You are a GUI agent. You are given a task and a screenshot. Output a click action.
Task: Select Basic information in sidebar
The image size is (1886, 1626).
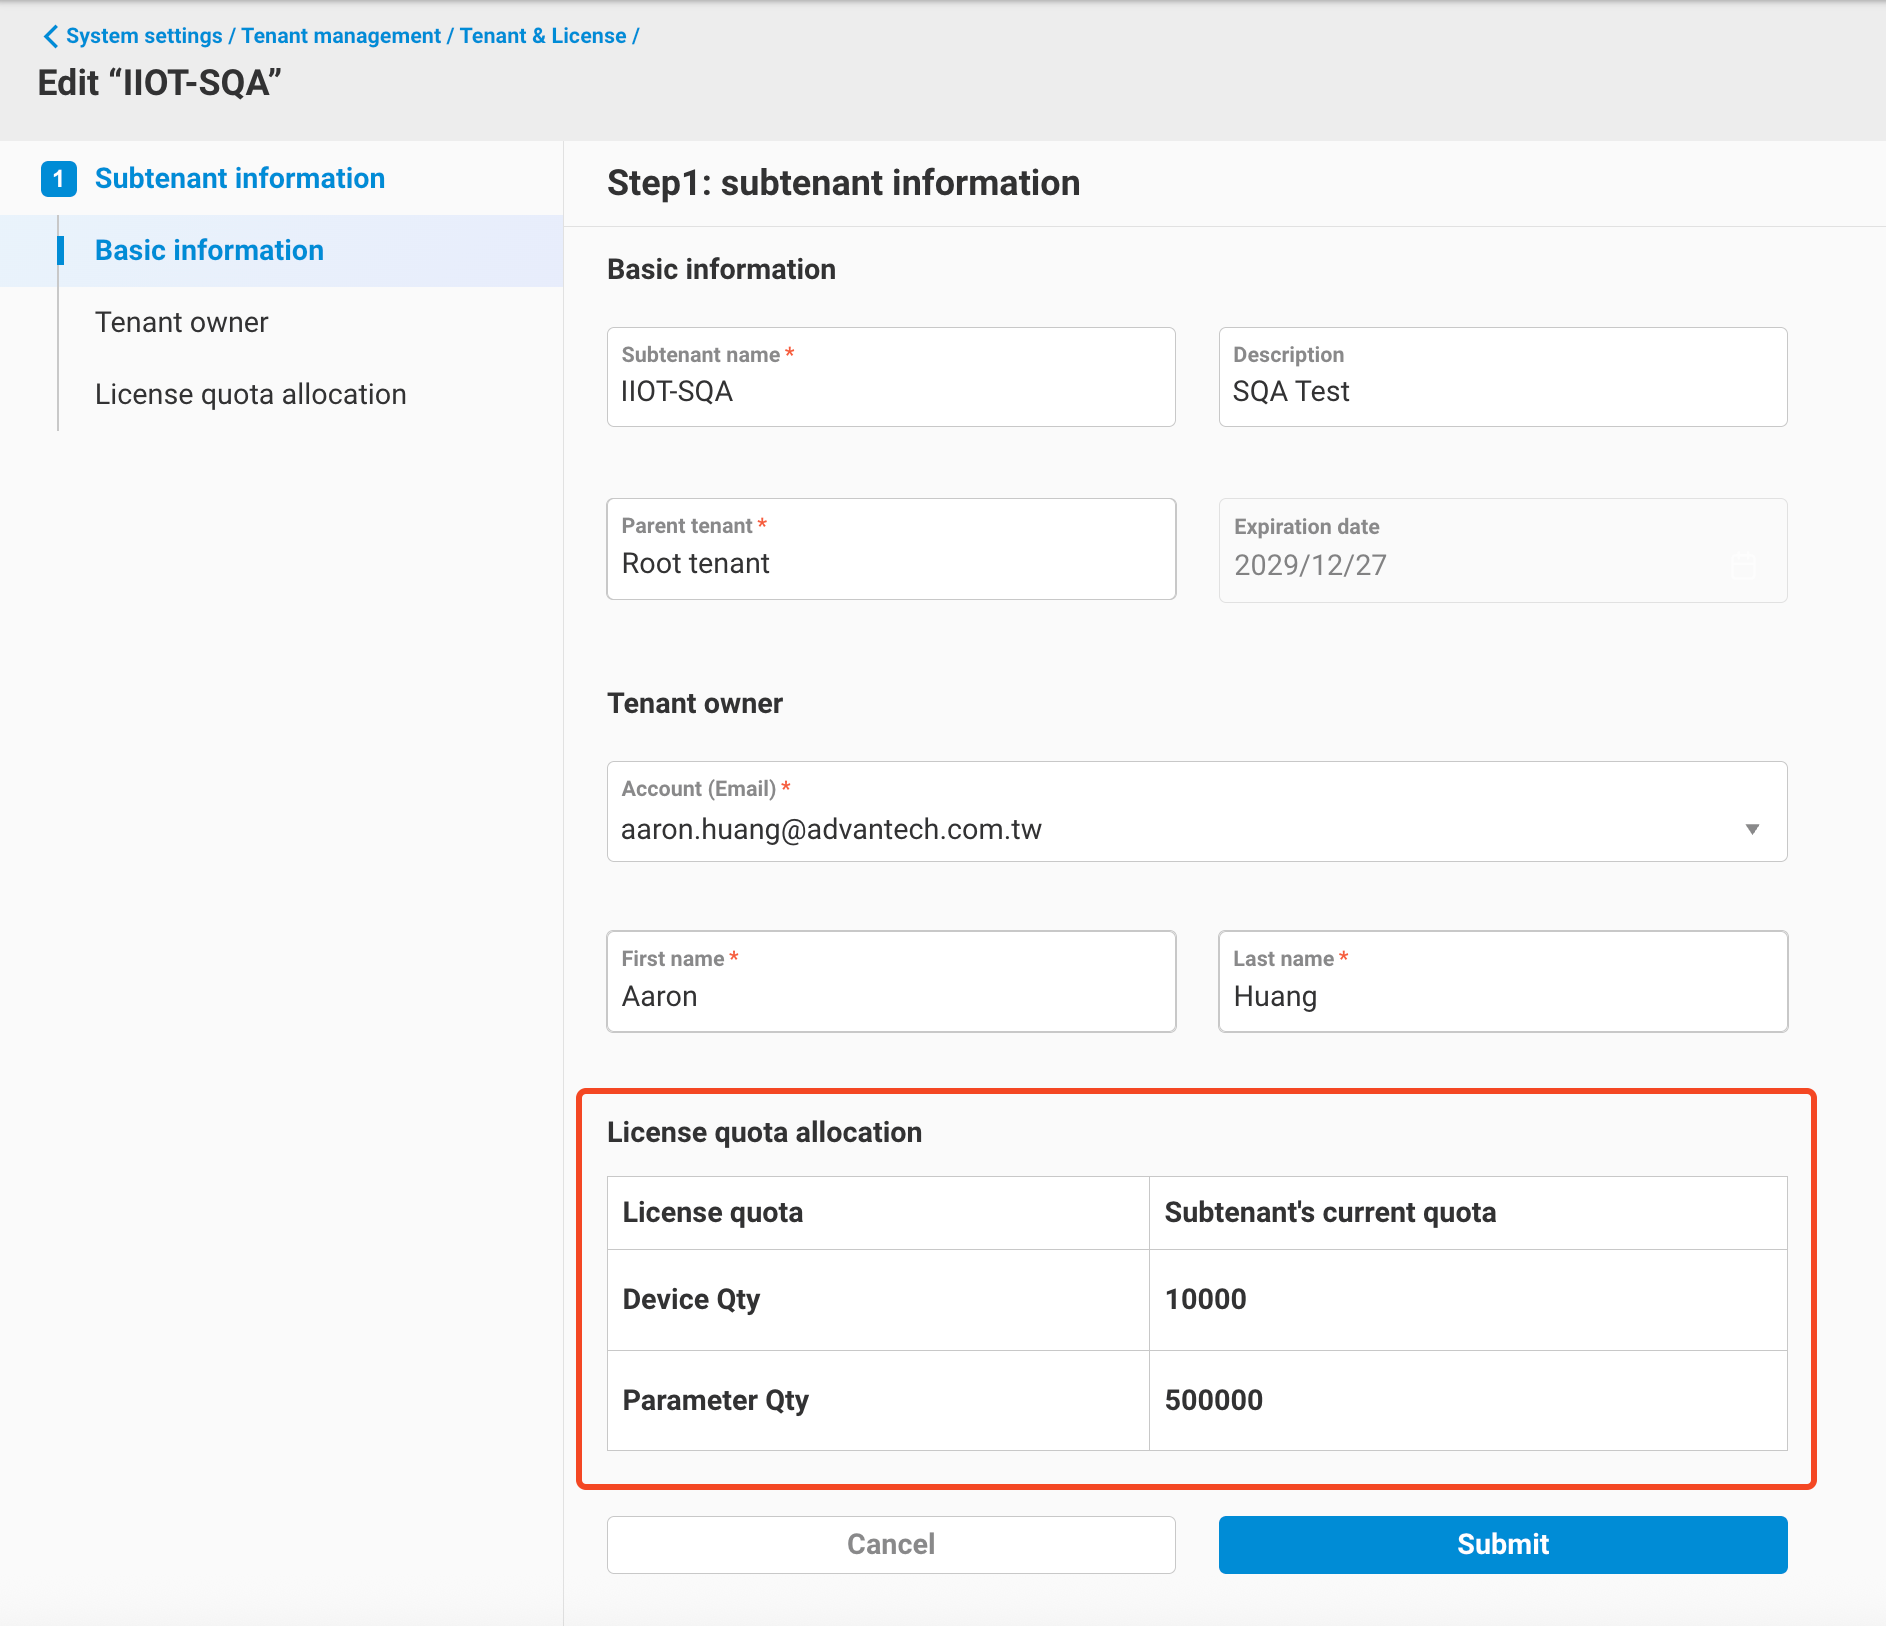pyautogui.click(x=209, y=251)
